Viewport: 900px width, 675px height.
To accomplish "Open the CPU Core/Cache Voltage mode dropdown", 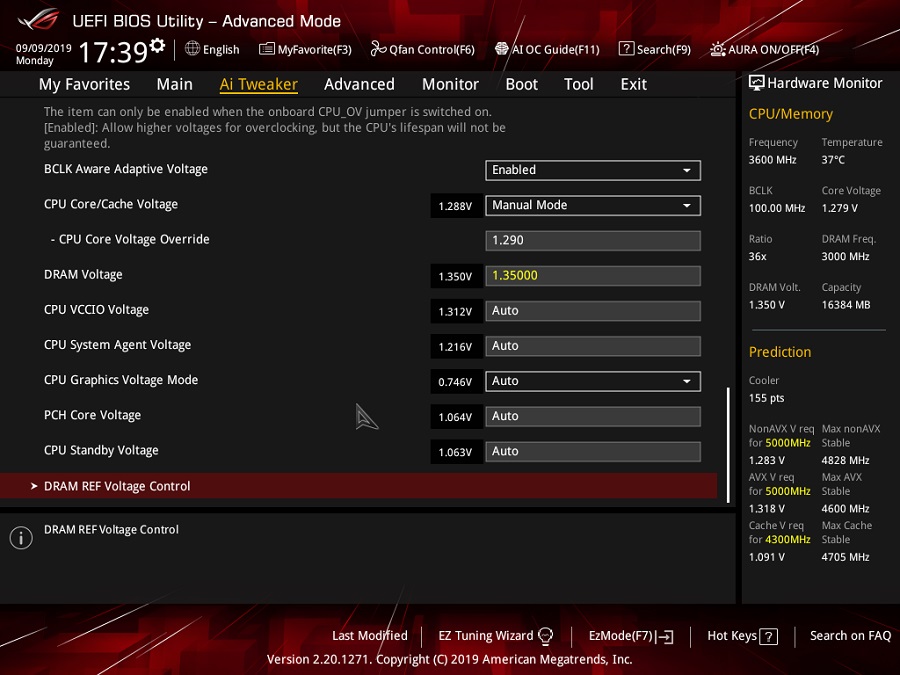I will (x=593, y=205).
